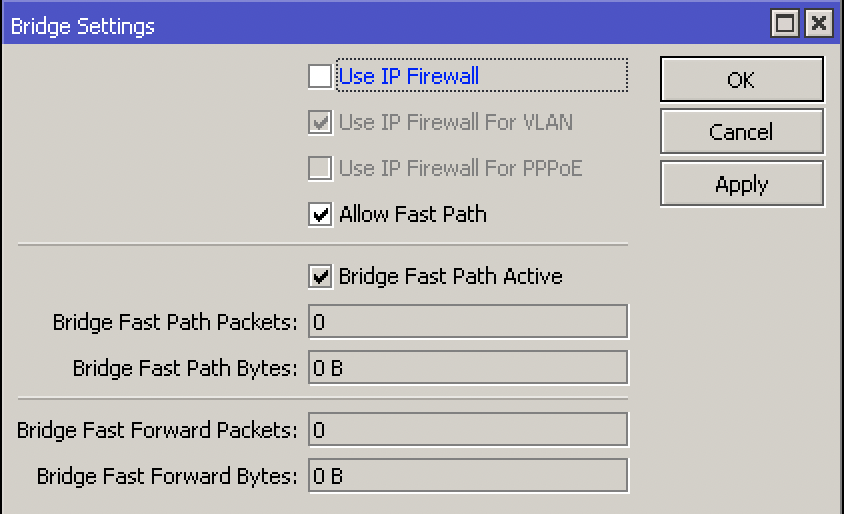This screenshot has width=844, height=514.
Task: Uncheck the Bridge Fast Path Active checkbox
Action: (320, 277)
